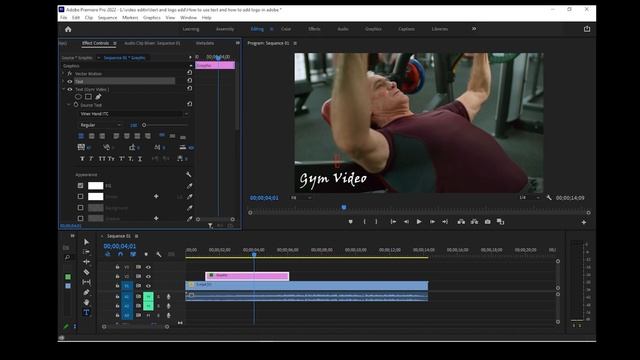Viewport: 640px width, 360px height.
Task: Step forward one frame
Action: pyautogui.click(x=432, y=222)
